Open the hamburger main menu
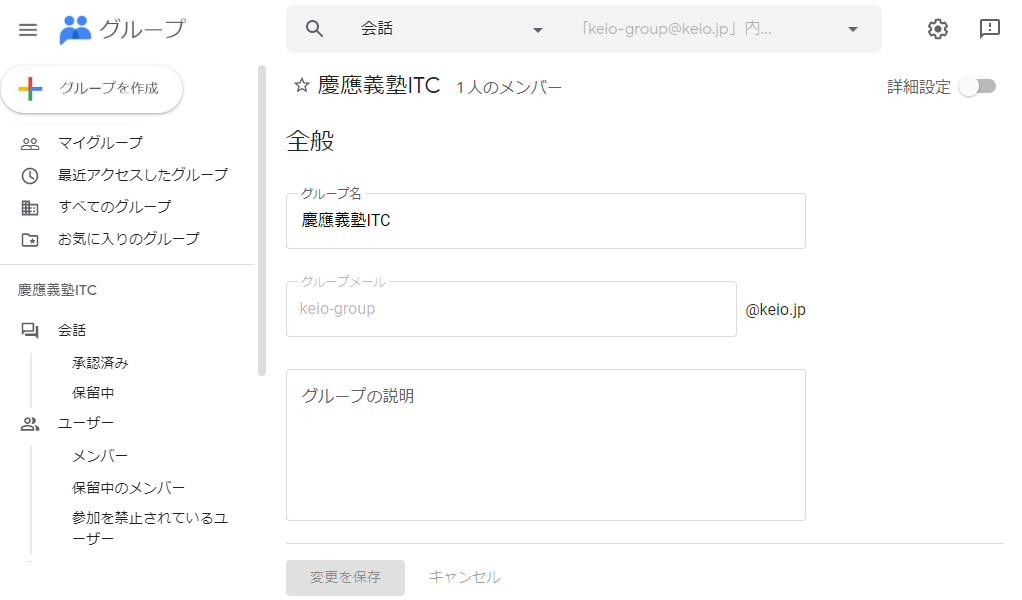1022x600 pixels. (28, 29)
